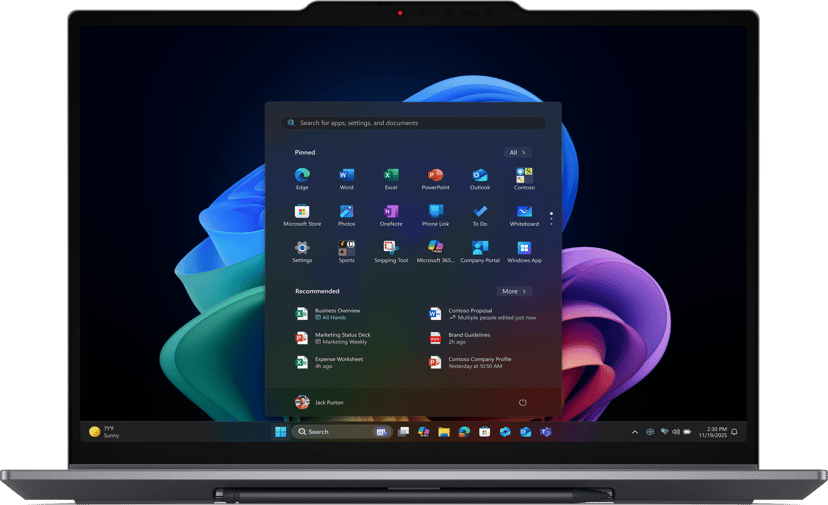Open the network status tray icon
This screenshot has width=828, height=505.
[x=664, y=432]
